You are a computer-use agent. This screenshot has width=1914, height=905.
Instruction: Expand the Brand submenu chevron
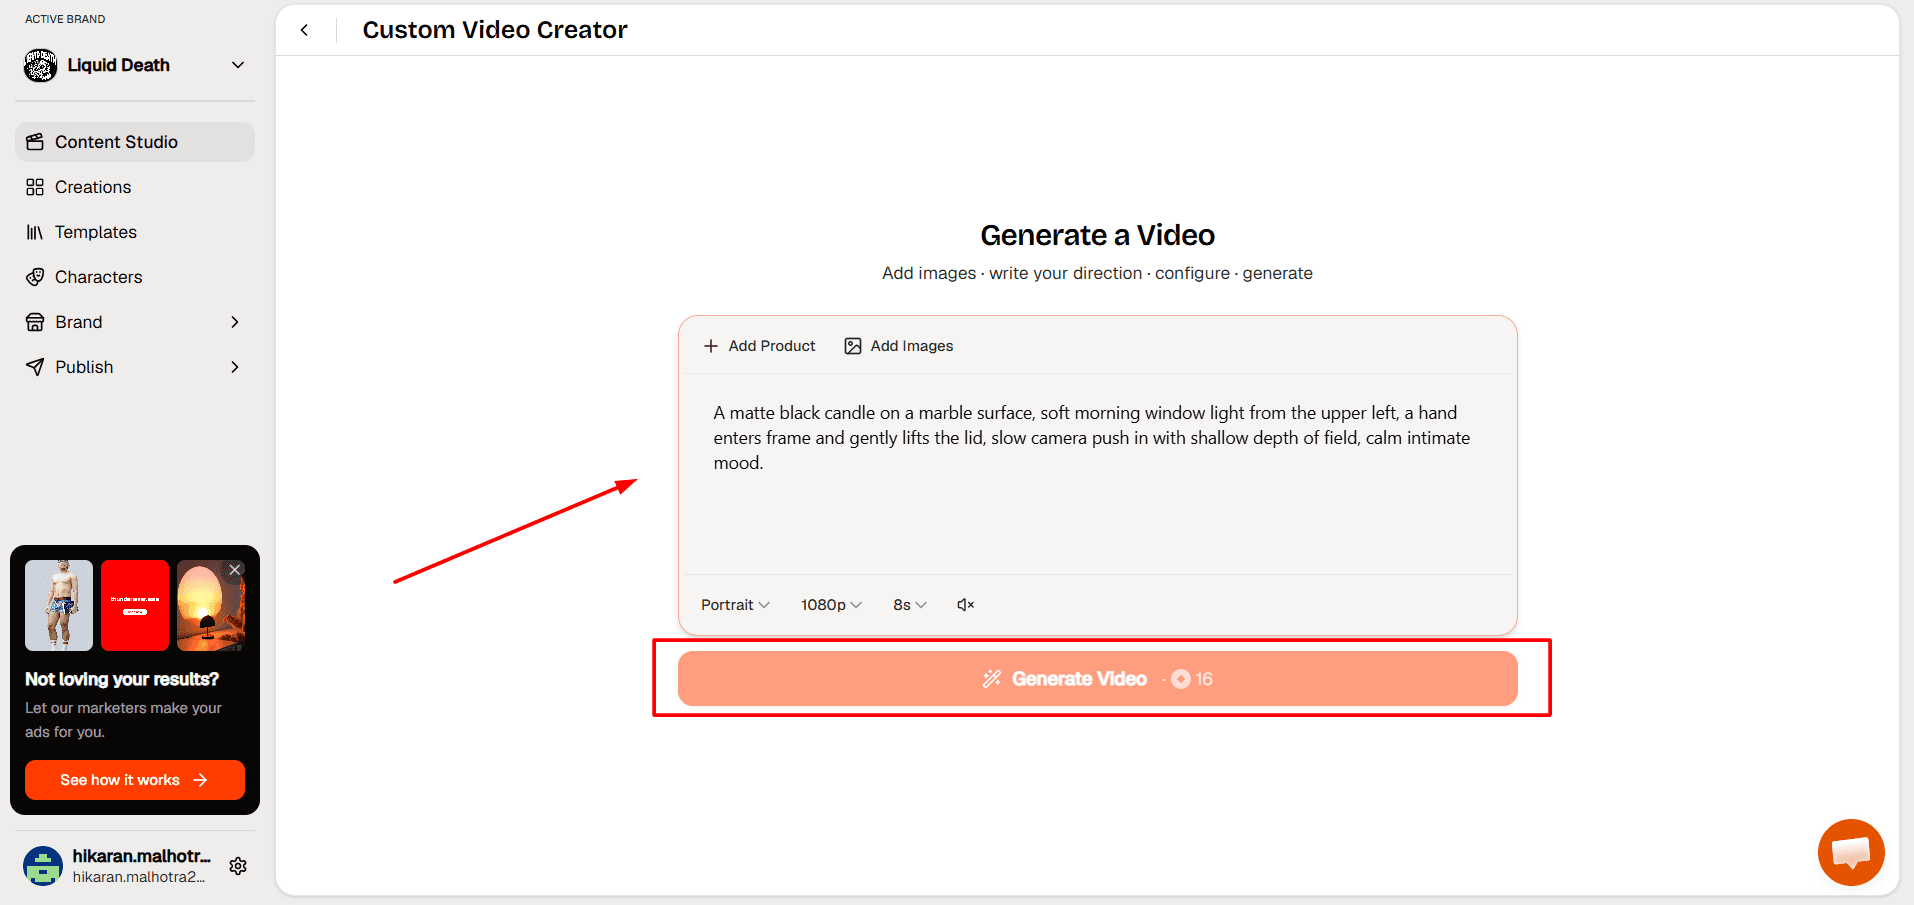pos(235,322)
